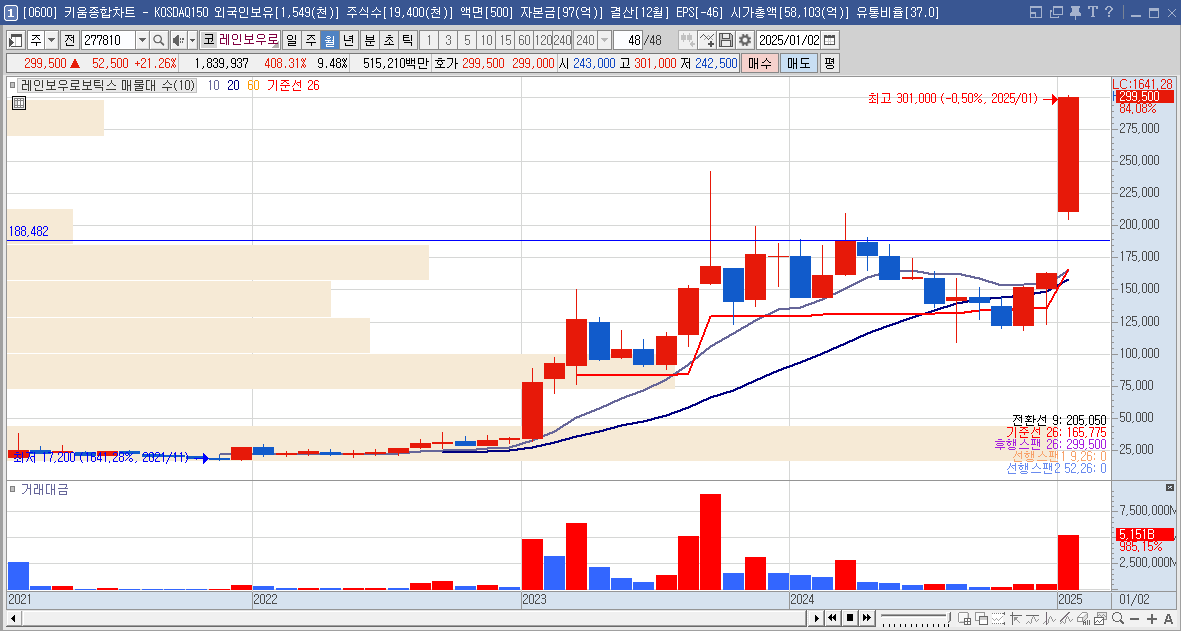Click the interval button 15
Viewport: 1181px width, 631px height.
click(x=505, y=40)
